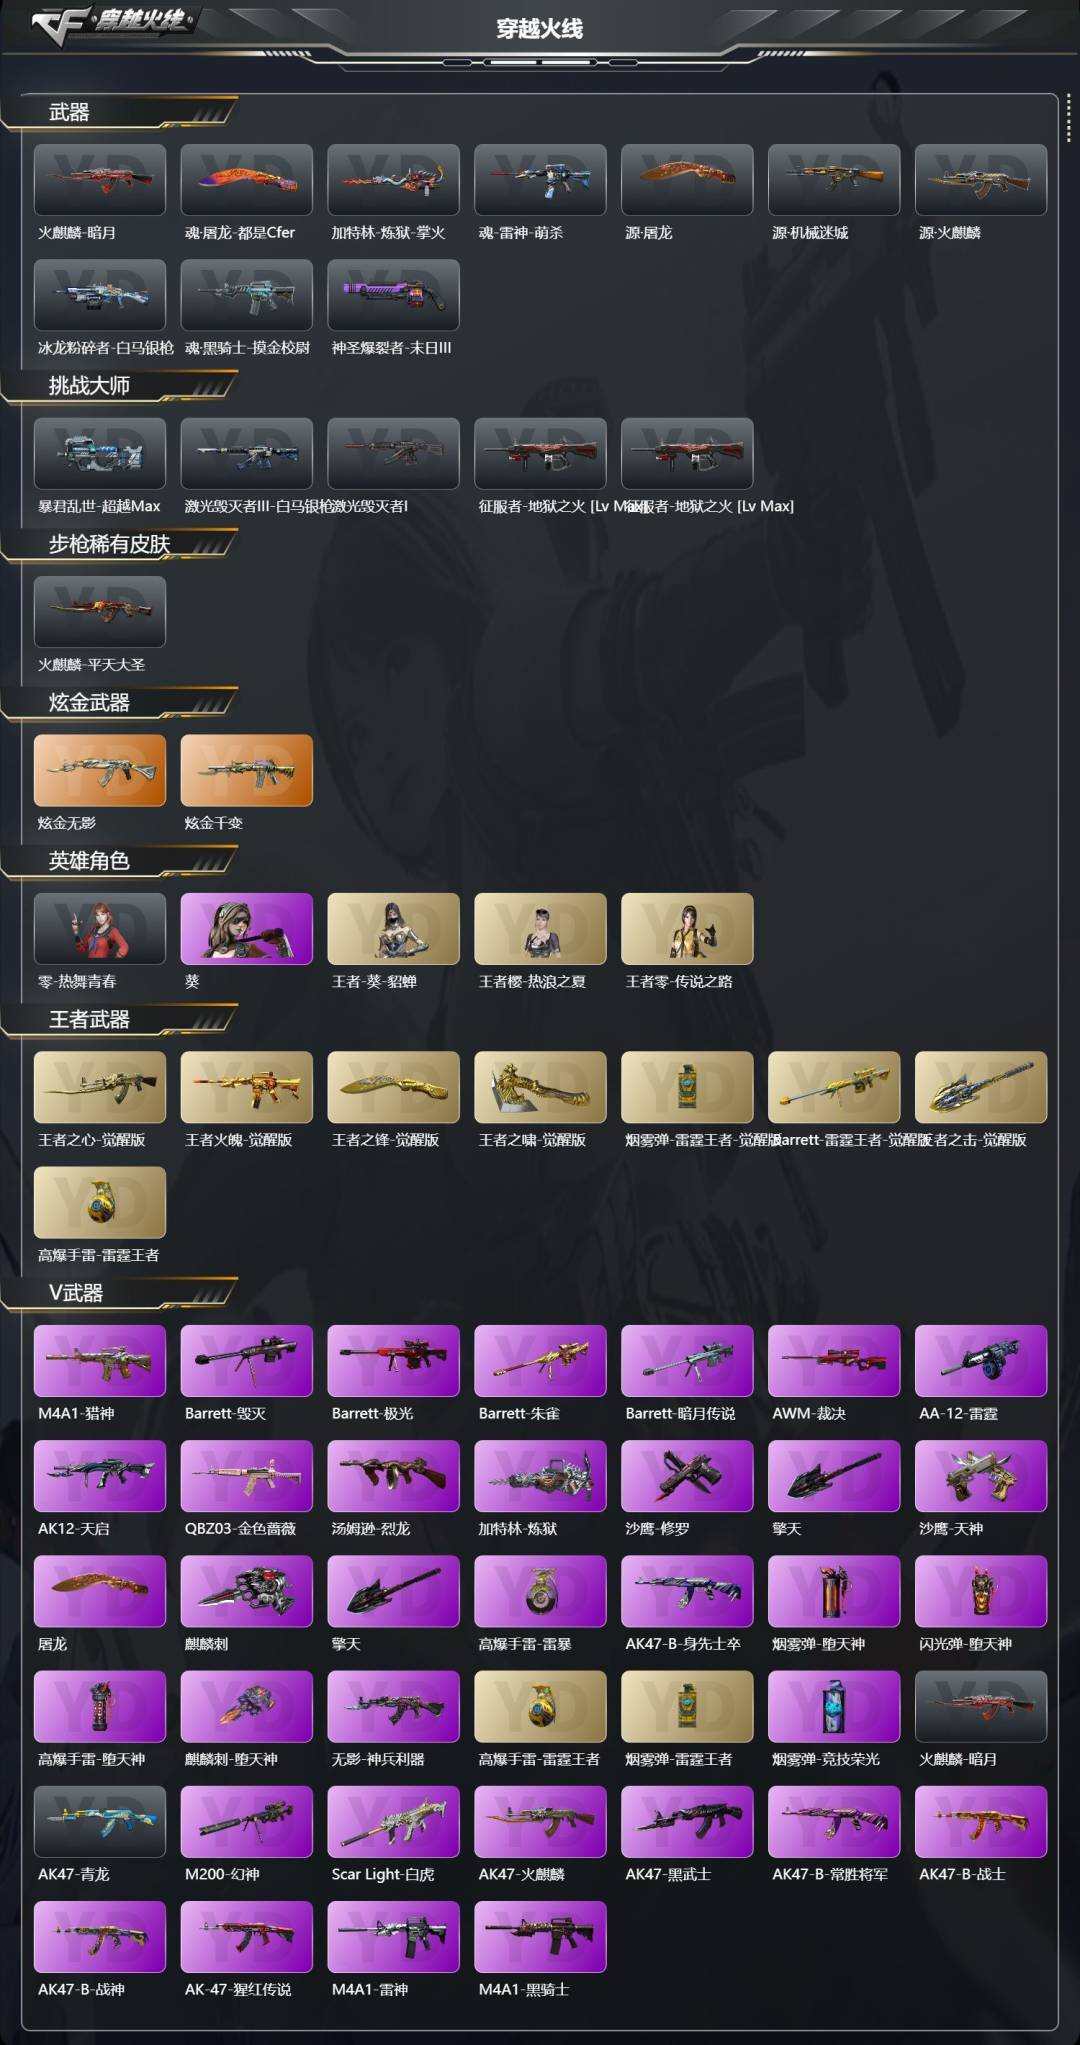Choose the 炫金无影 golden weapon
The width and height of the screenshot is (1080, 2045).
tap(100, 770)
